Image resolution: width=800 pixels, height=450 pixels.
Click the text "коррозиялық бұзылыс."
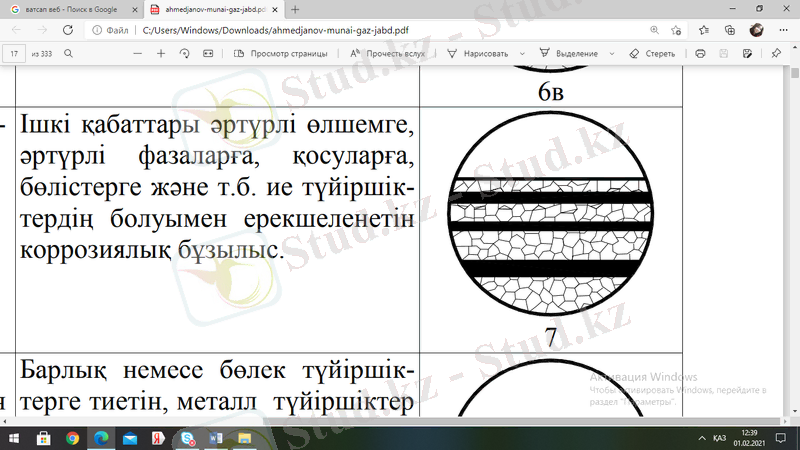[x=152, y=250]
